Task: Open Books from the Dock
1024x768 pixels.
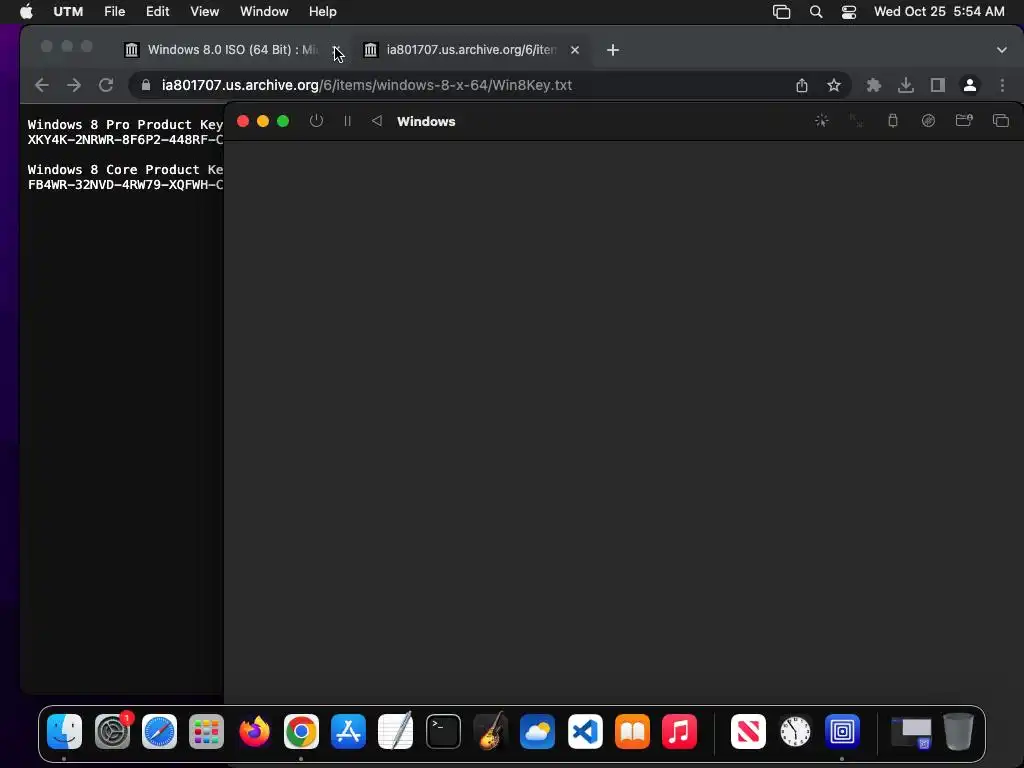Action: pos(632,731)
